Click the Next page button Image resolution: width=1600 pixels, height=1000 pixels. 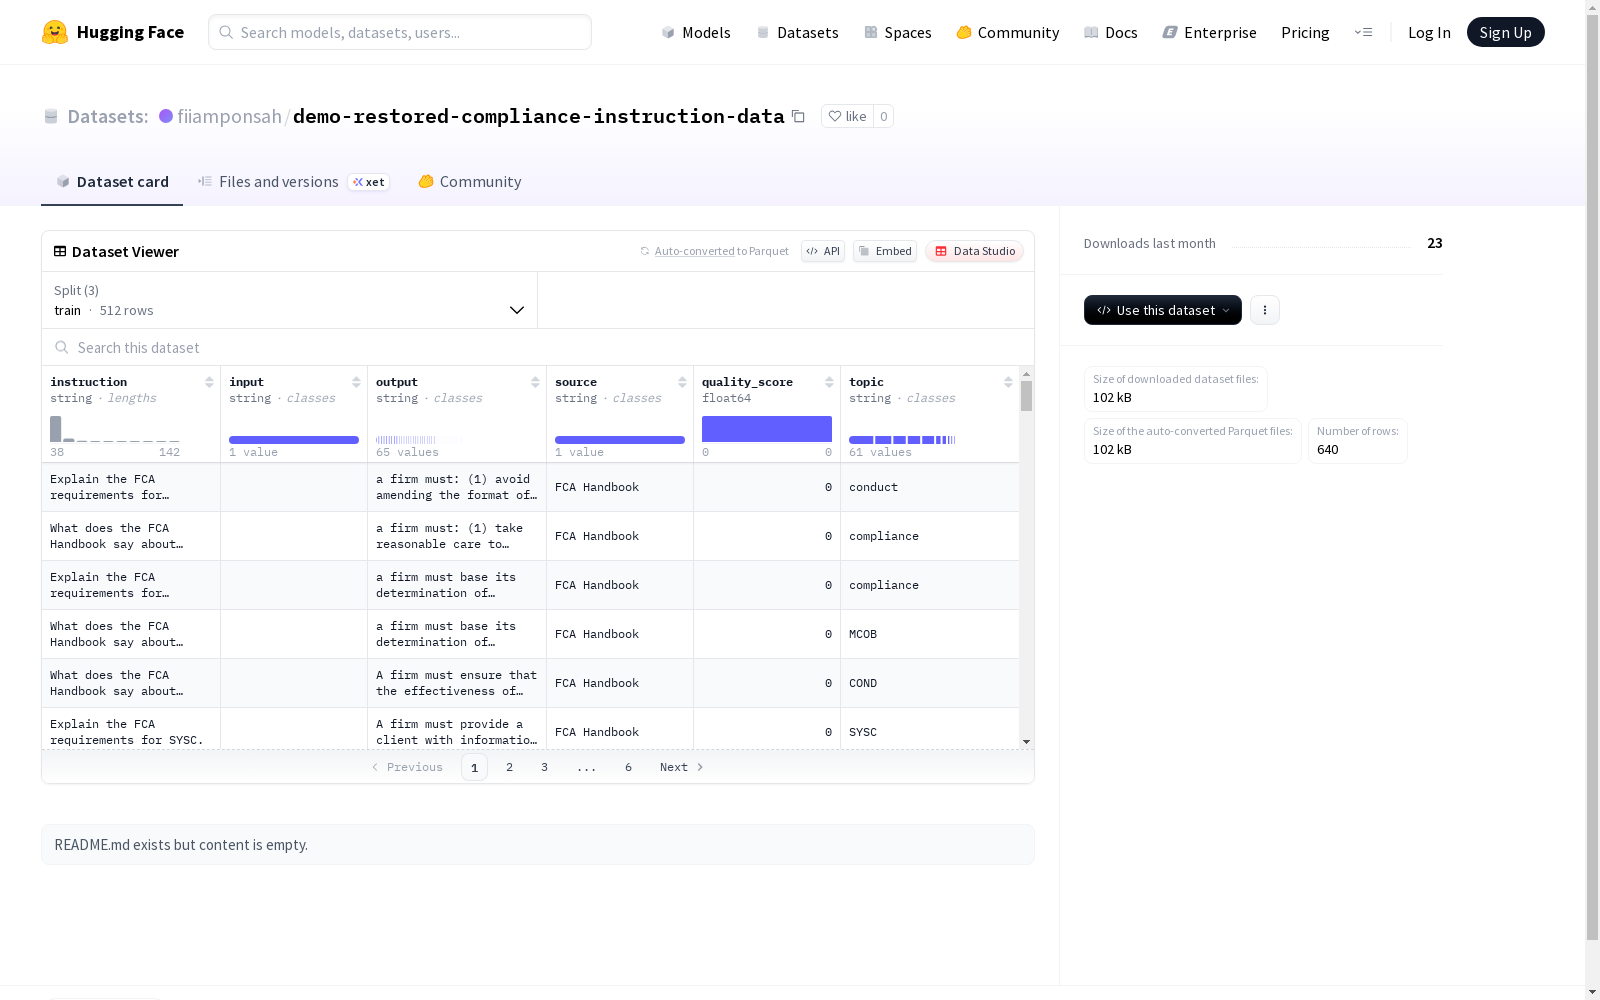tap(682, 767)
